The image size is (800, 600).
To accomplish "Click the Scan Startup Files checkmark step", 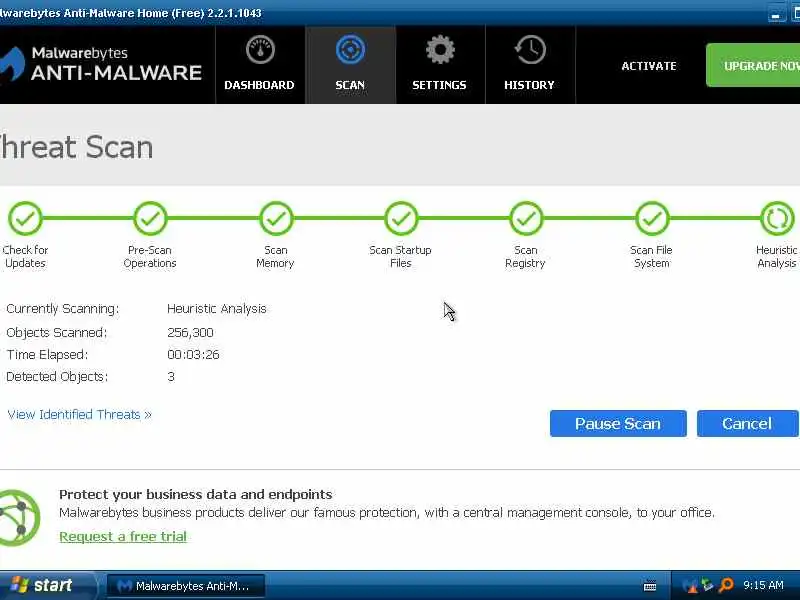I will pos(401,219).
